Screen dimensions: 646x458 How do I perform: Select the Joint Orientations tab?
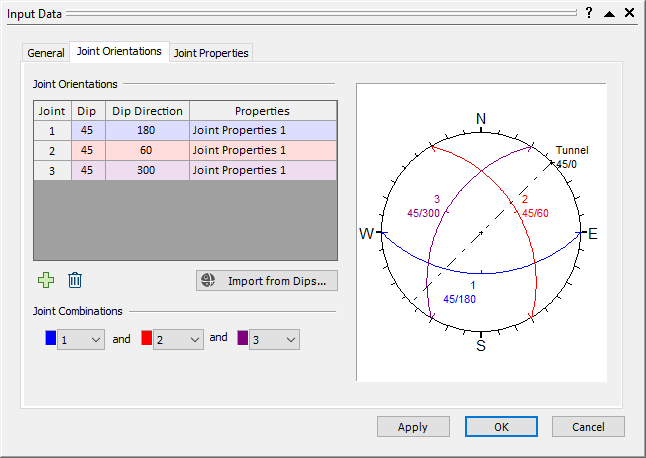tap(119, 51)
